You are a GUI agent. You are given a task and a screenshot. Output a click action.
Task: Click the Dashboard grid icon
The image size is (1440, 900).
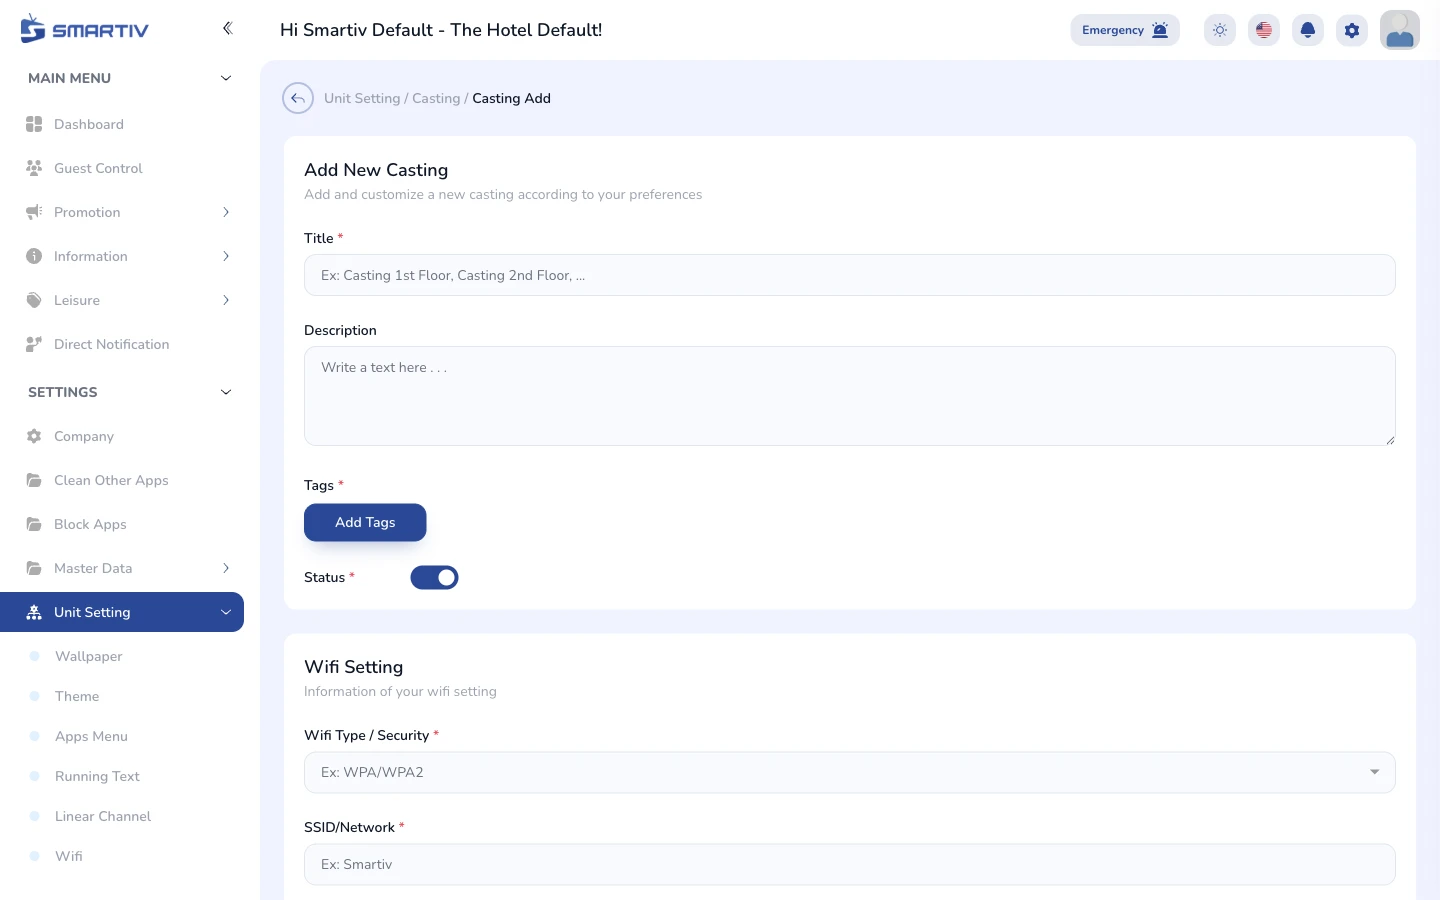pyautogui.click(x=34, y=124)
